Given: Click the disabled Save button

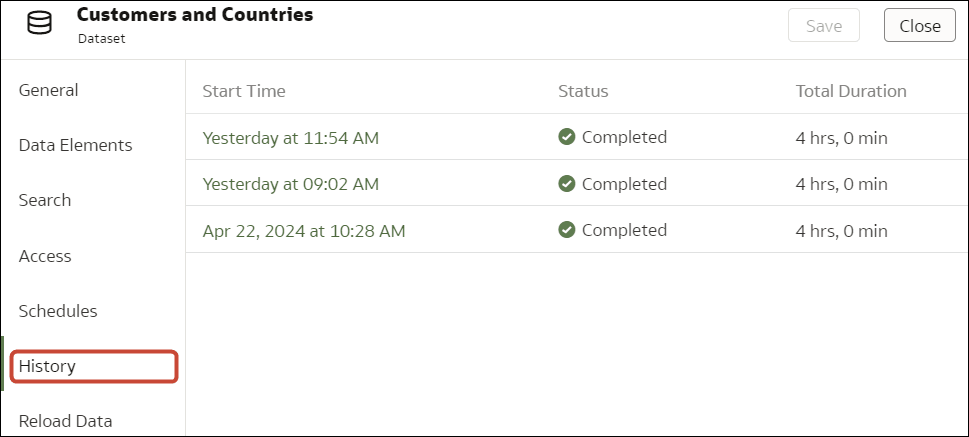Looking at the screenshot, I should [824, 26].
